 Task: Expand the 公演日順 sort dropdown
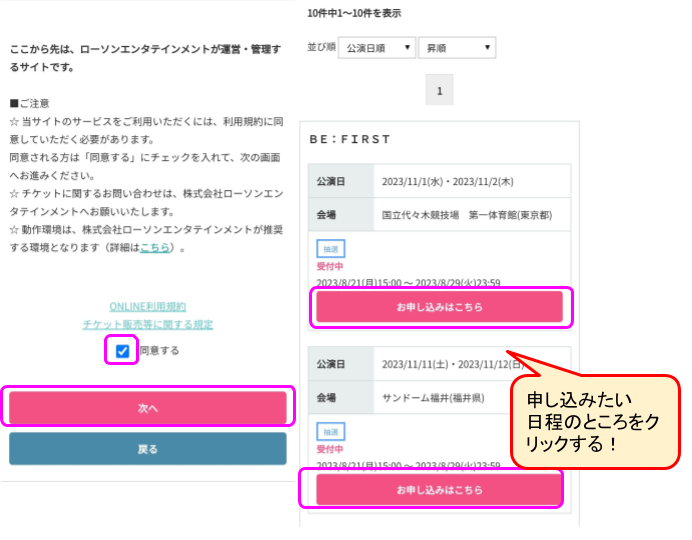coord(376,47)
